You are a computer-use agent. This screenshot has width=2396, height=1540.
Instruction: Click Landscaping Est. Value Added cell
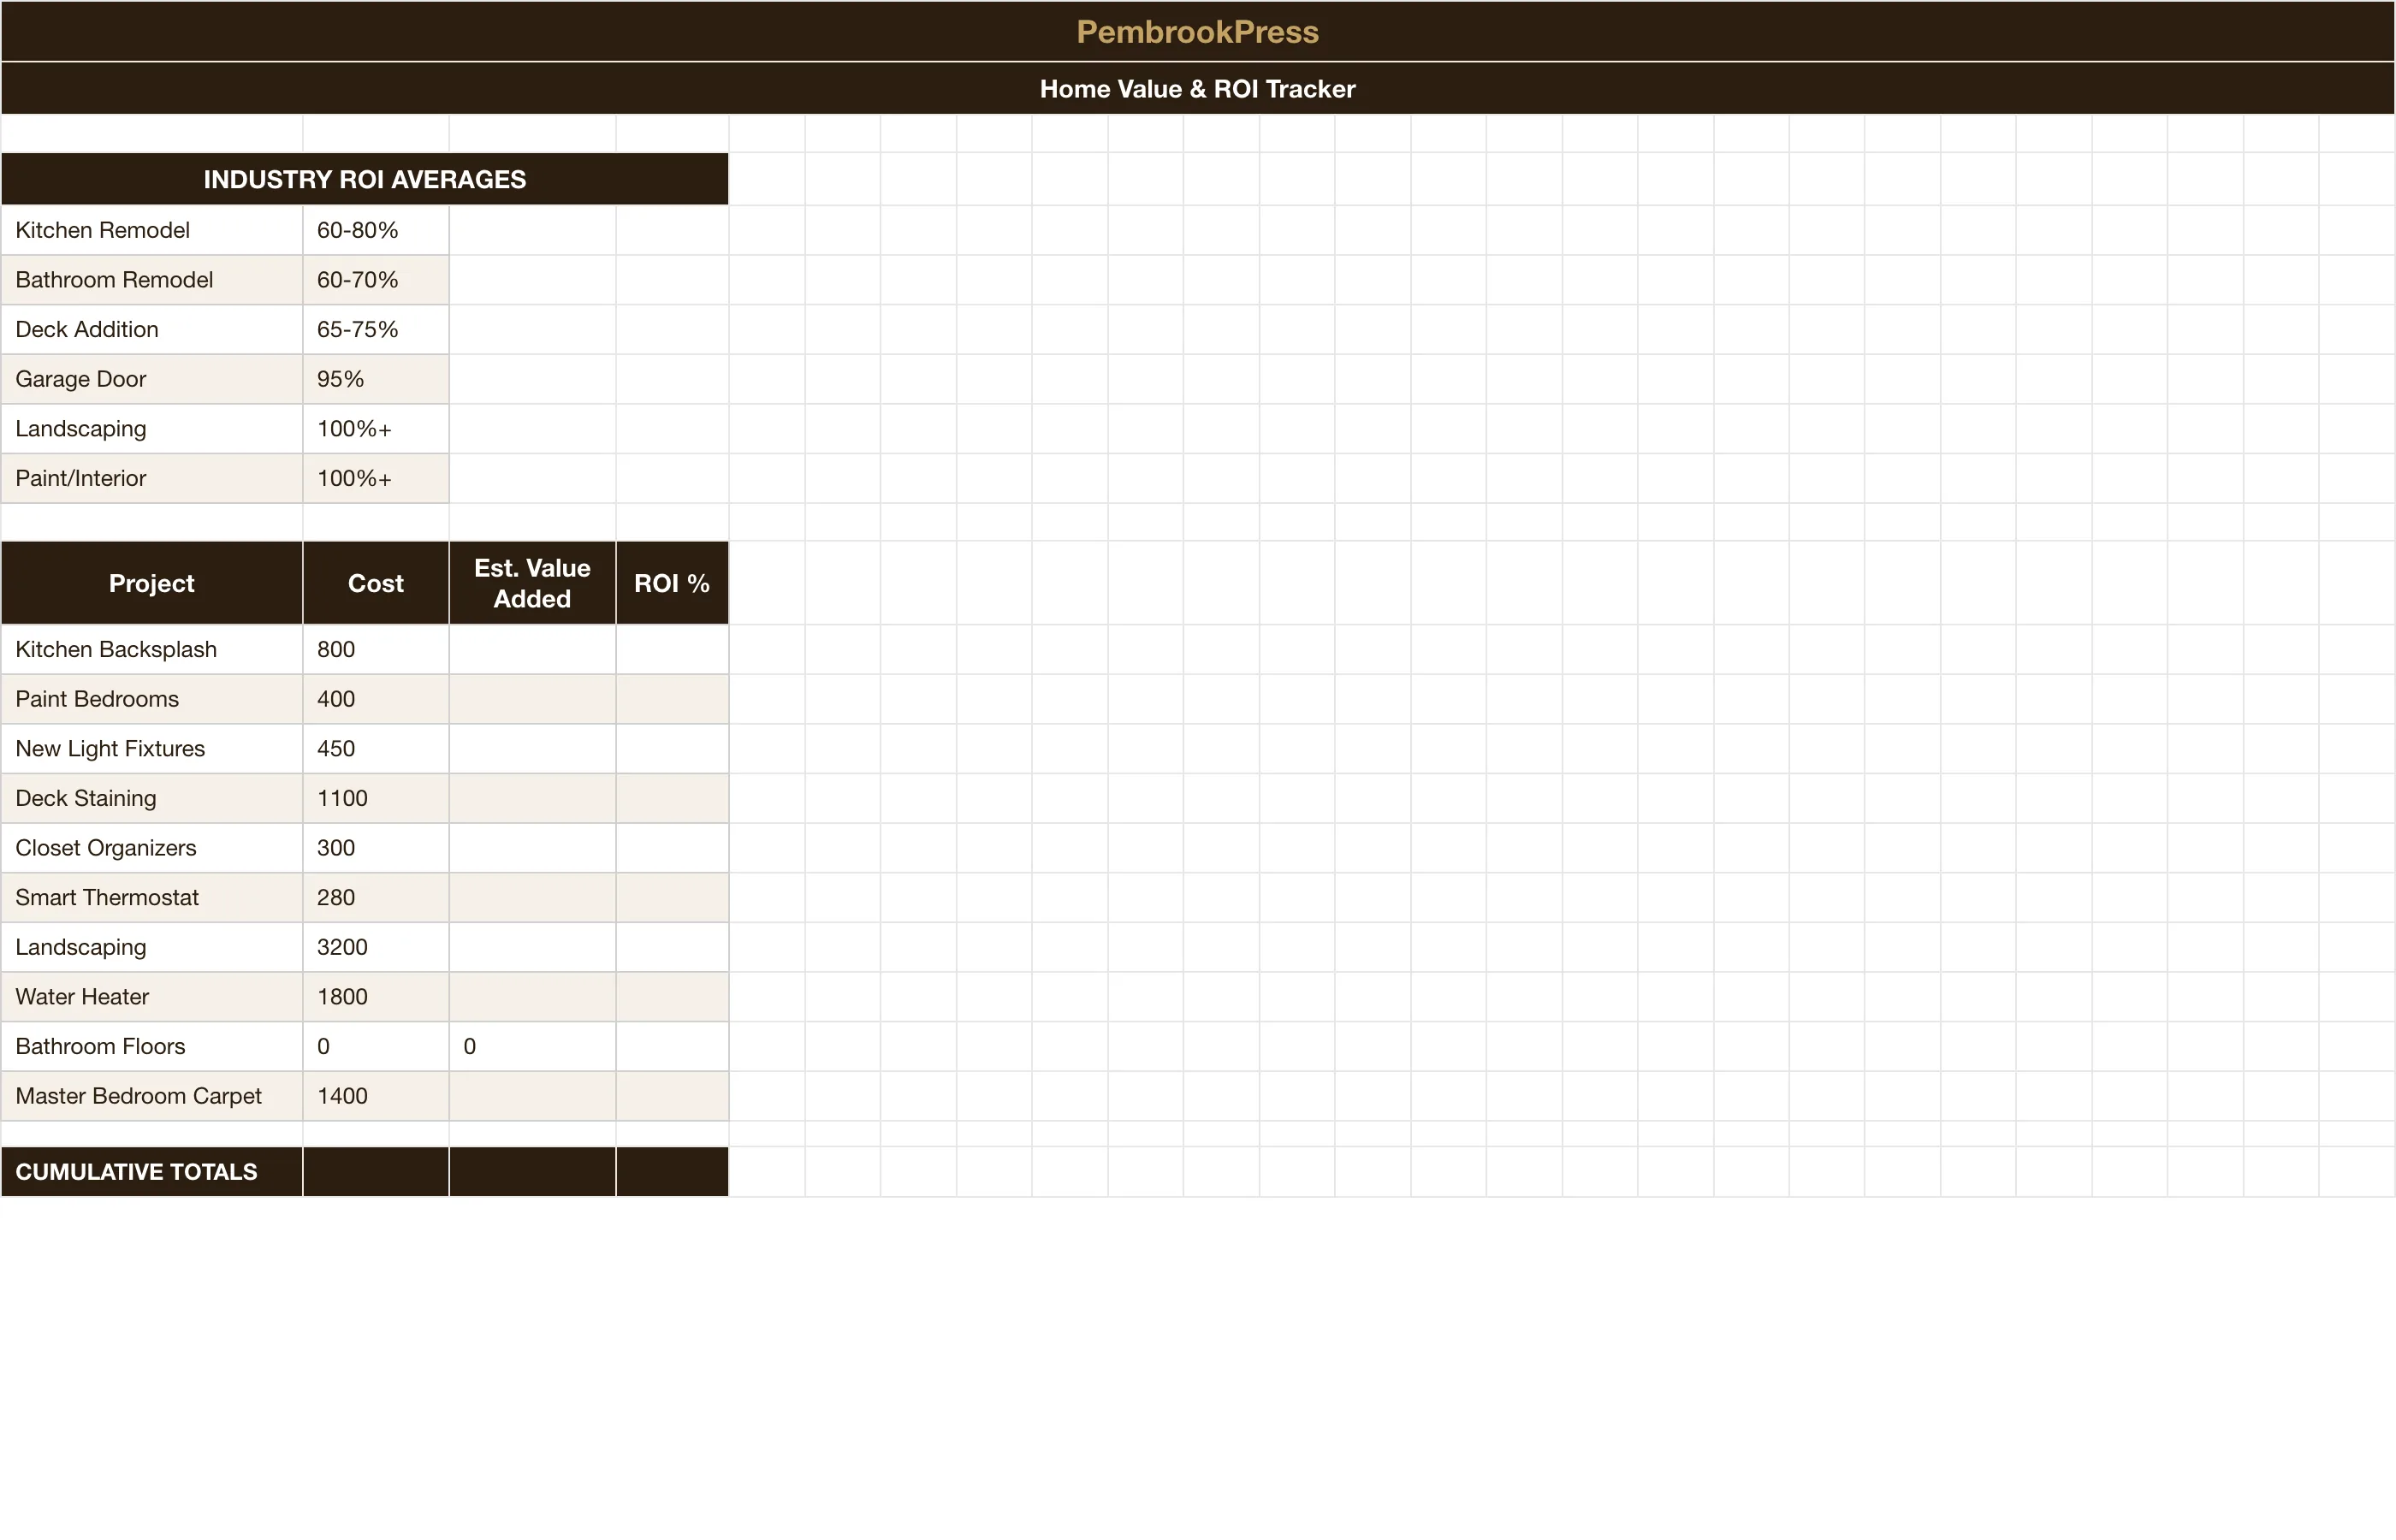(x=532, y=947)
